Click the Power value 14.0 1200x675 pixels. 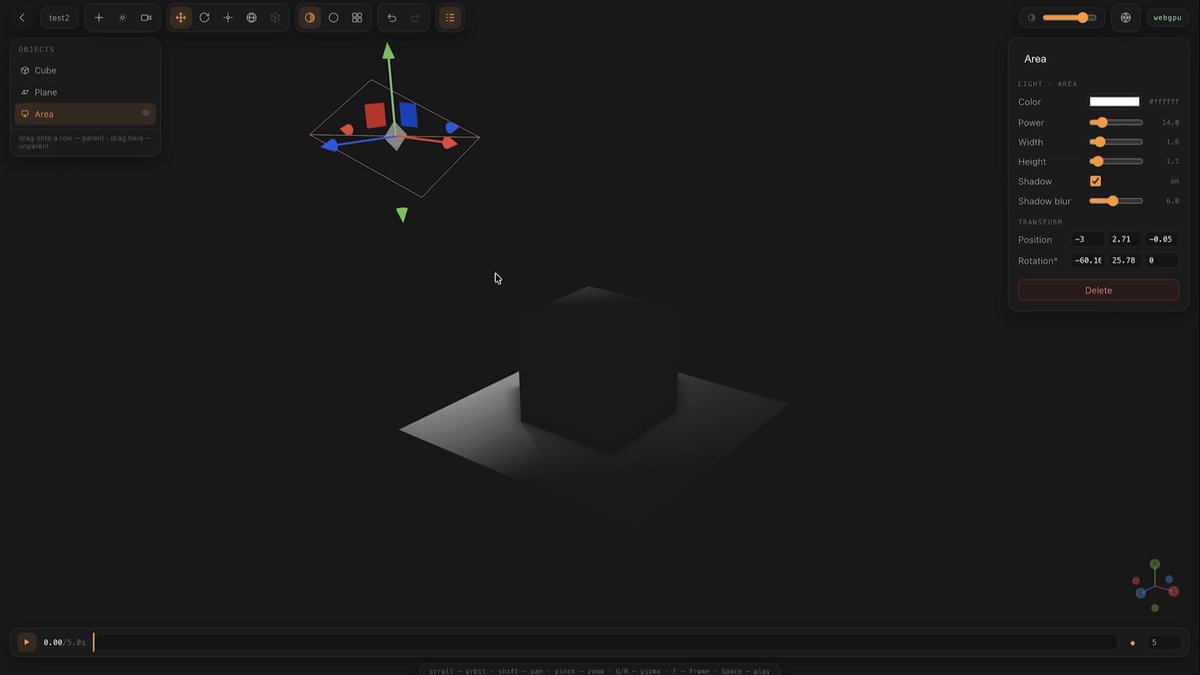1170,122
